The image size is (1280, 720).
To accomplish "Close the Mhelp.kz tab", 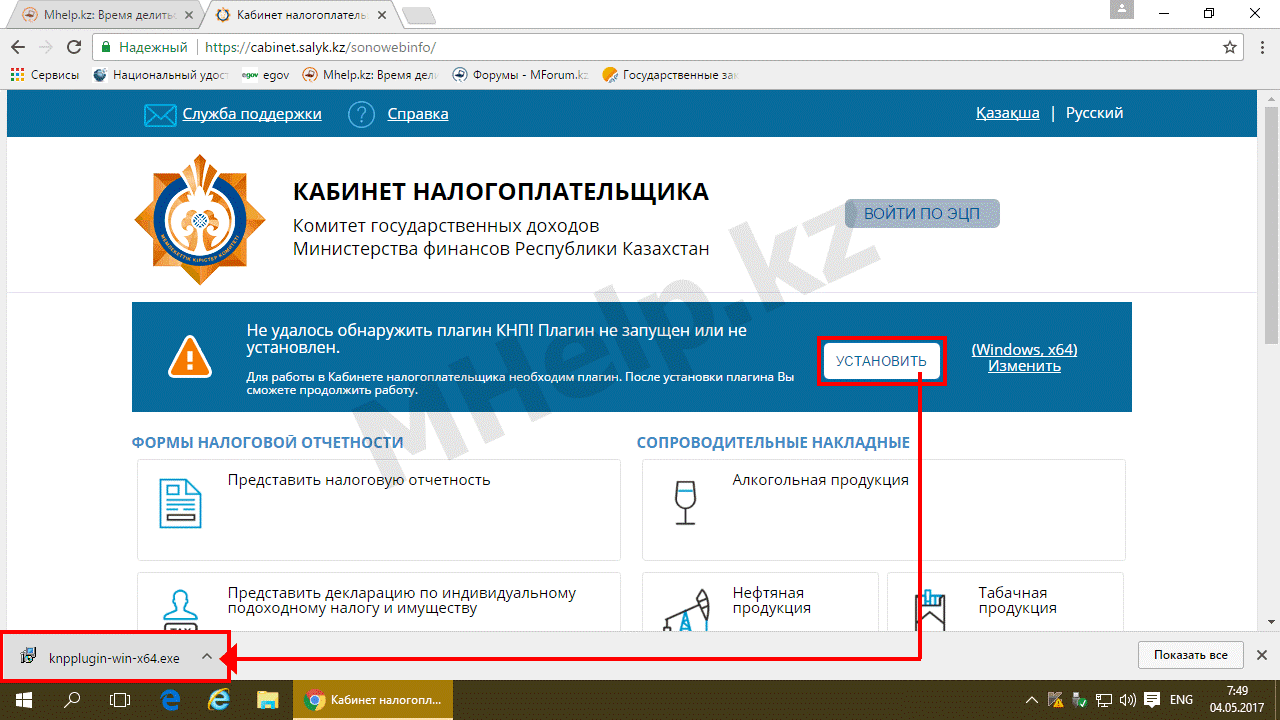I will 188,15.
